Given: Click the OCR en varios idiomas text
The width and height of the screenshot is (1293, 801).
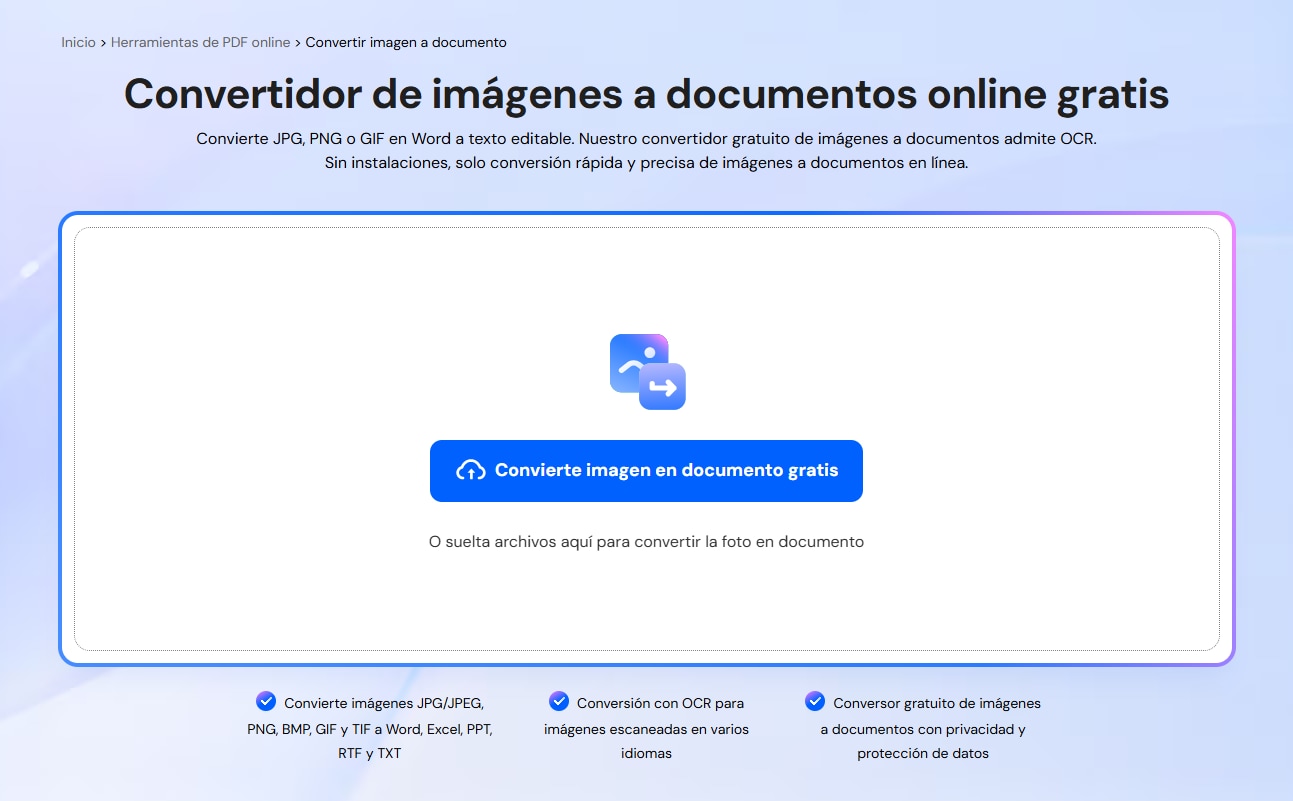Looking at the screenshot, I should (646, 729).
